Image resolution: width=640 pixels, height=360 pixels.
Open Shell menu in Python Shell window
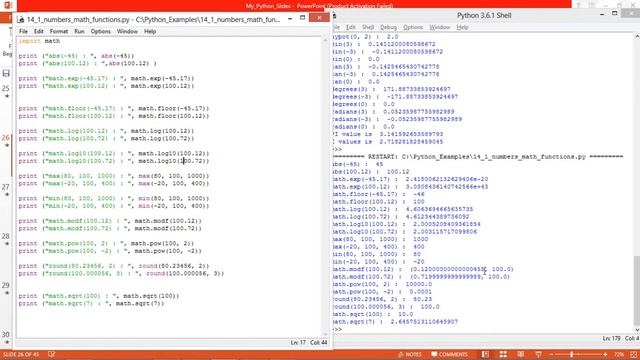[368, 27]
